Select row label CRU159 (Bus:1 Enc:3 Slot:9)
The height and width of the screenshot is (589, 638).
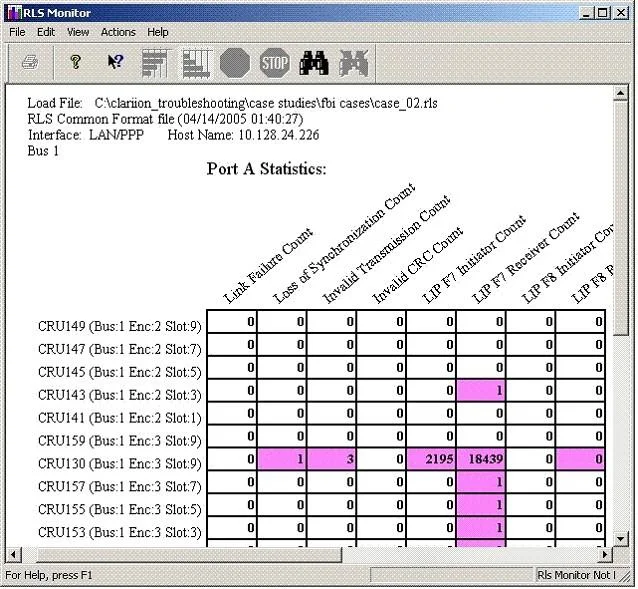pyautogui.click(x=120, y=441)
